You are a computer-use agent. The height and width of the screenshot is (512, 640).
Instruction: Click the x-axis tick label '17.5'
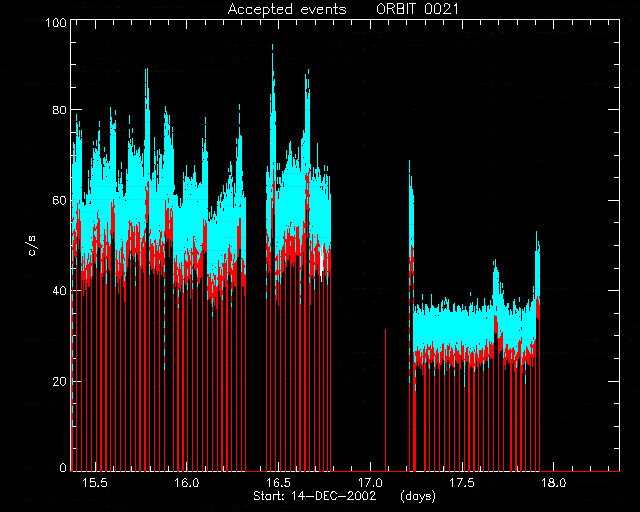click(x=462, y=483)
